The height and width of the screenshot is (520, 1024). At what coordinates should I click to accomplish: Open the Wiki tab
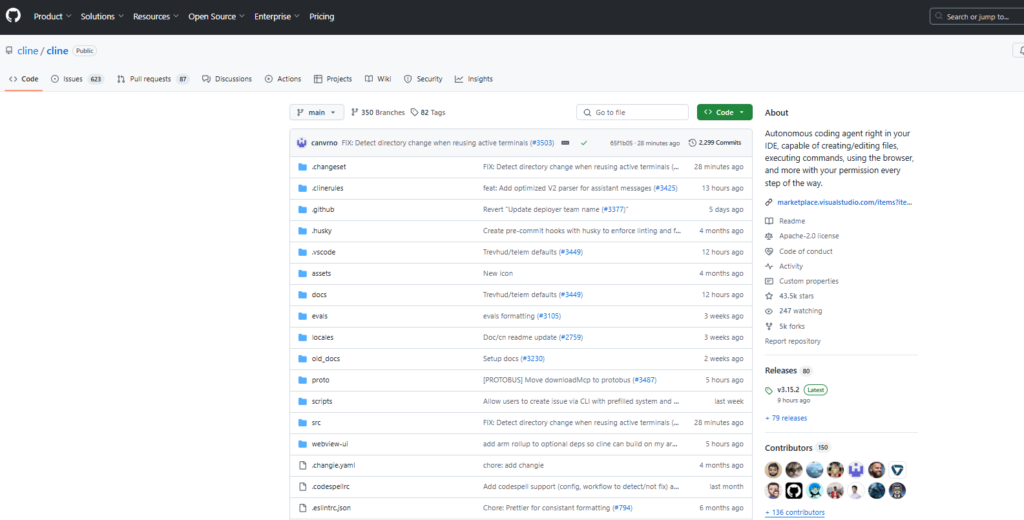tap(378, 79)
